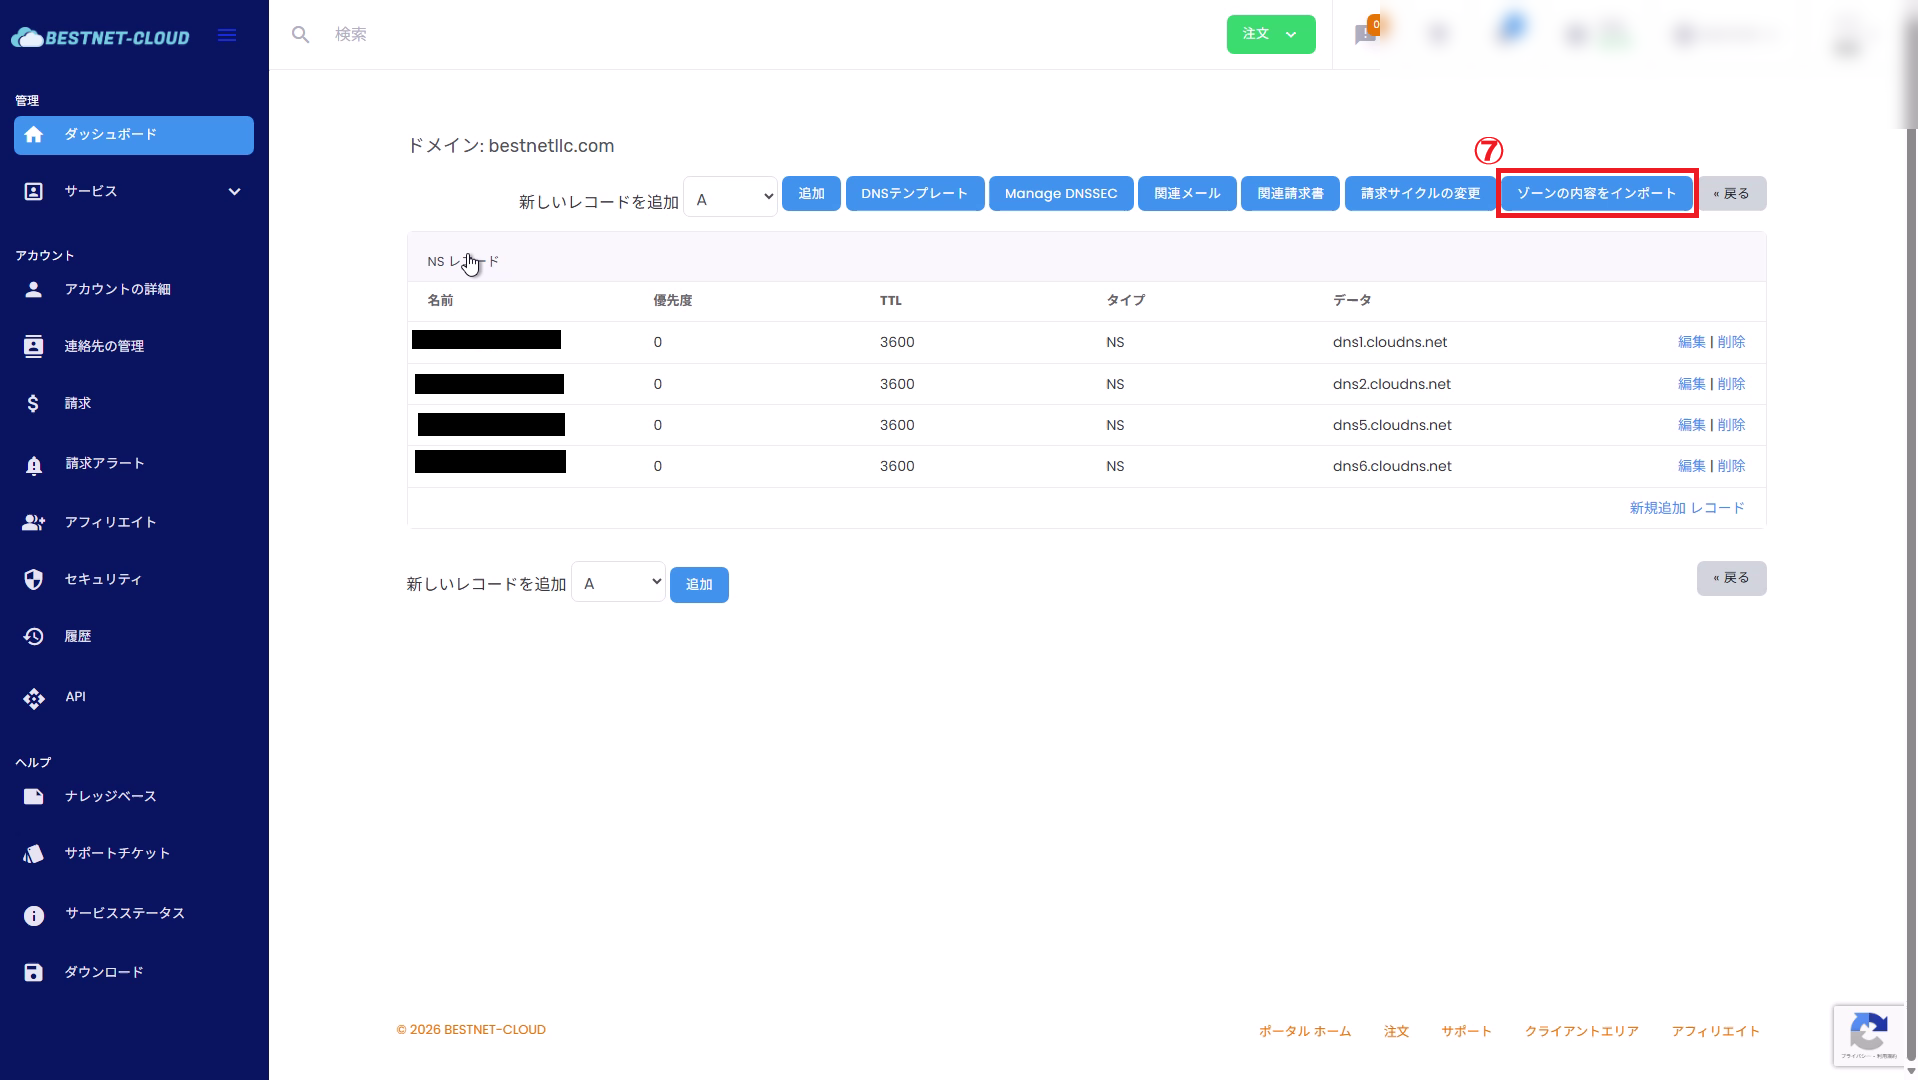Delete the dns1.cloudns.net NS record
This screenshot has width=1918, height=1080.
coord(1731,342)
